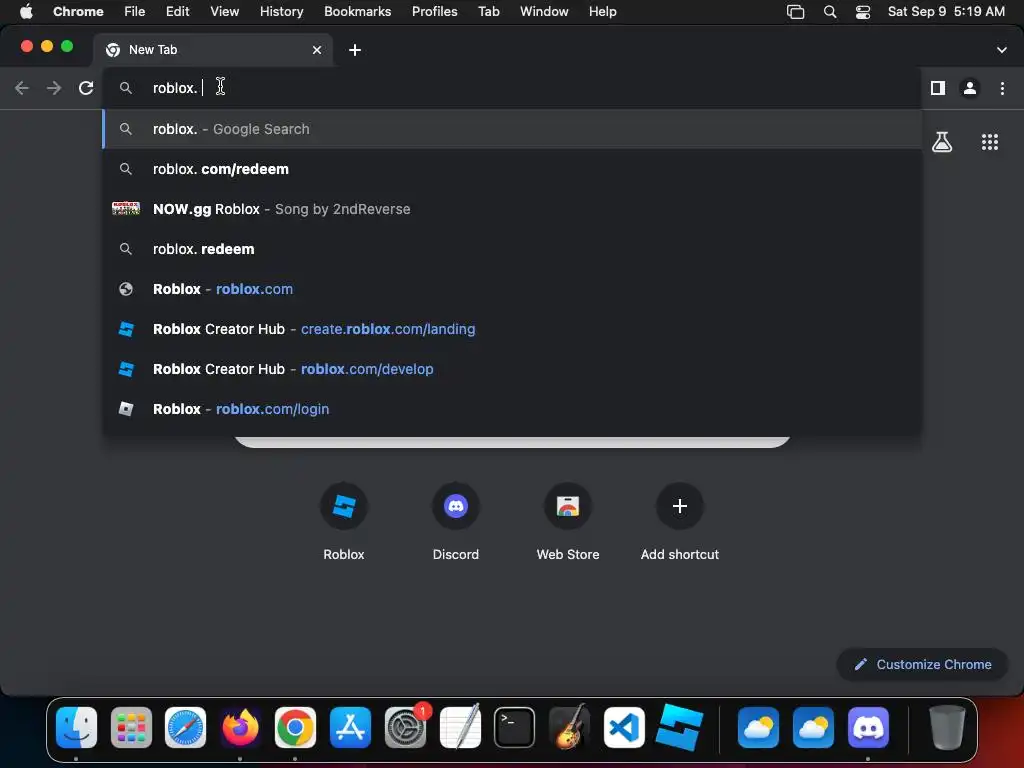This screenshot has height=768, width=1024.
Task: Launch Safari from the dock
Action: point(185,728)
